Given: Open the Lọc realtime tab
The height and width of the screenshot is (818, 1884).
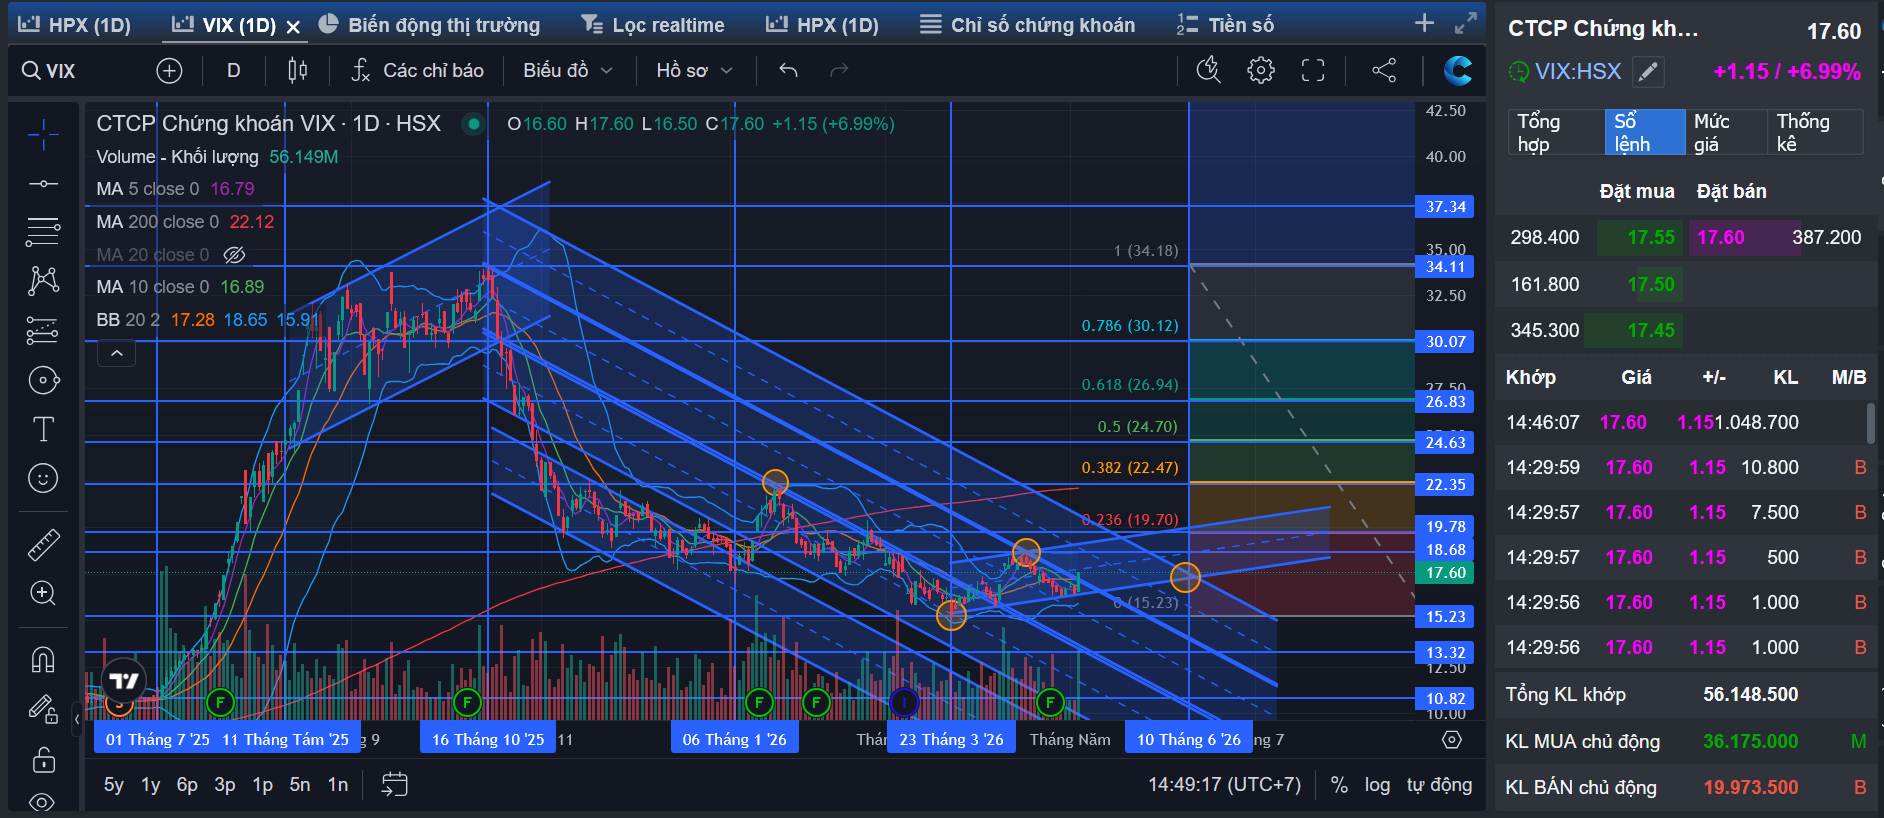Looking at the screenshot, I should (x=653, y=25).
